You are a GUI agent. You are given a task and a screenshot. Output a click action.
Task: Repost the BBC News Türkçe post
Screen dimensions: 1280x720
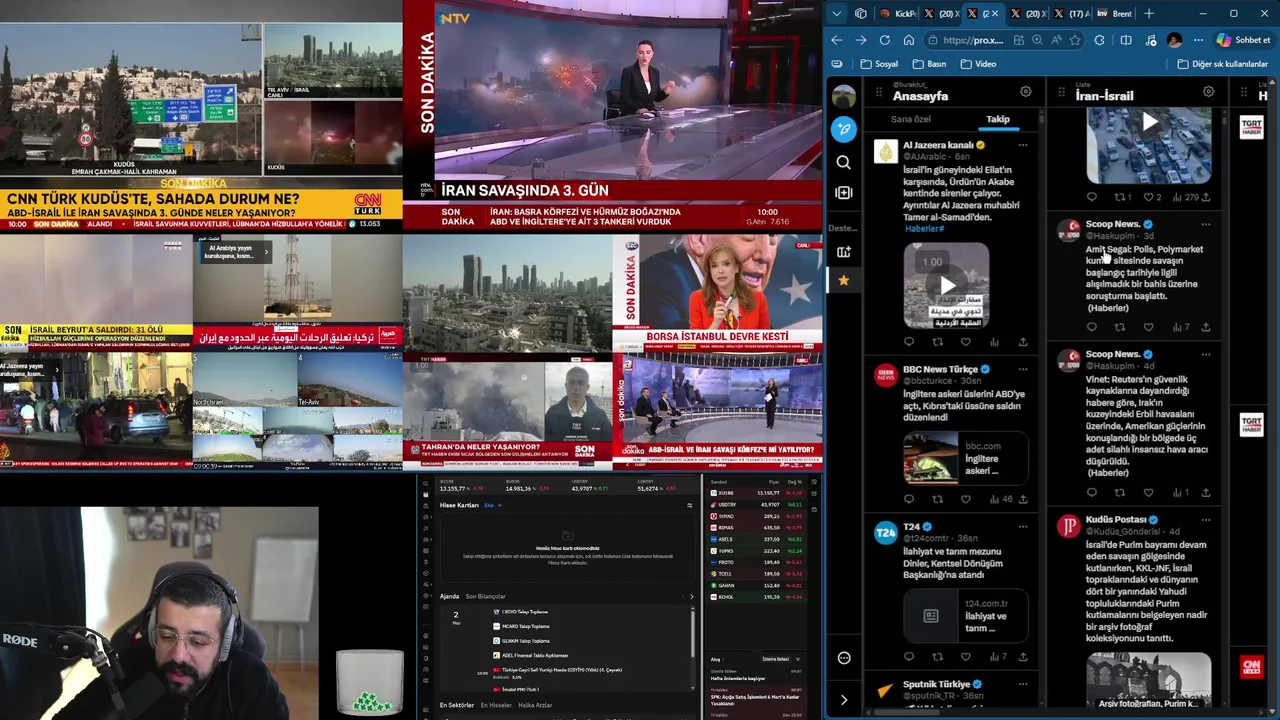[937, 499]
